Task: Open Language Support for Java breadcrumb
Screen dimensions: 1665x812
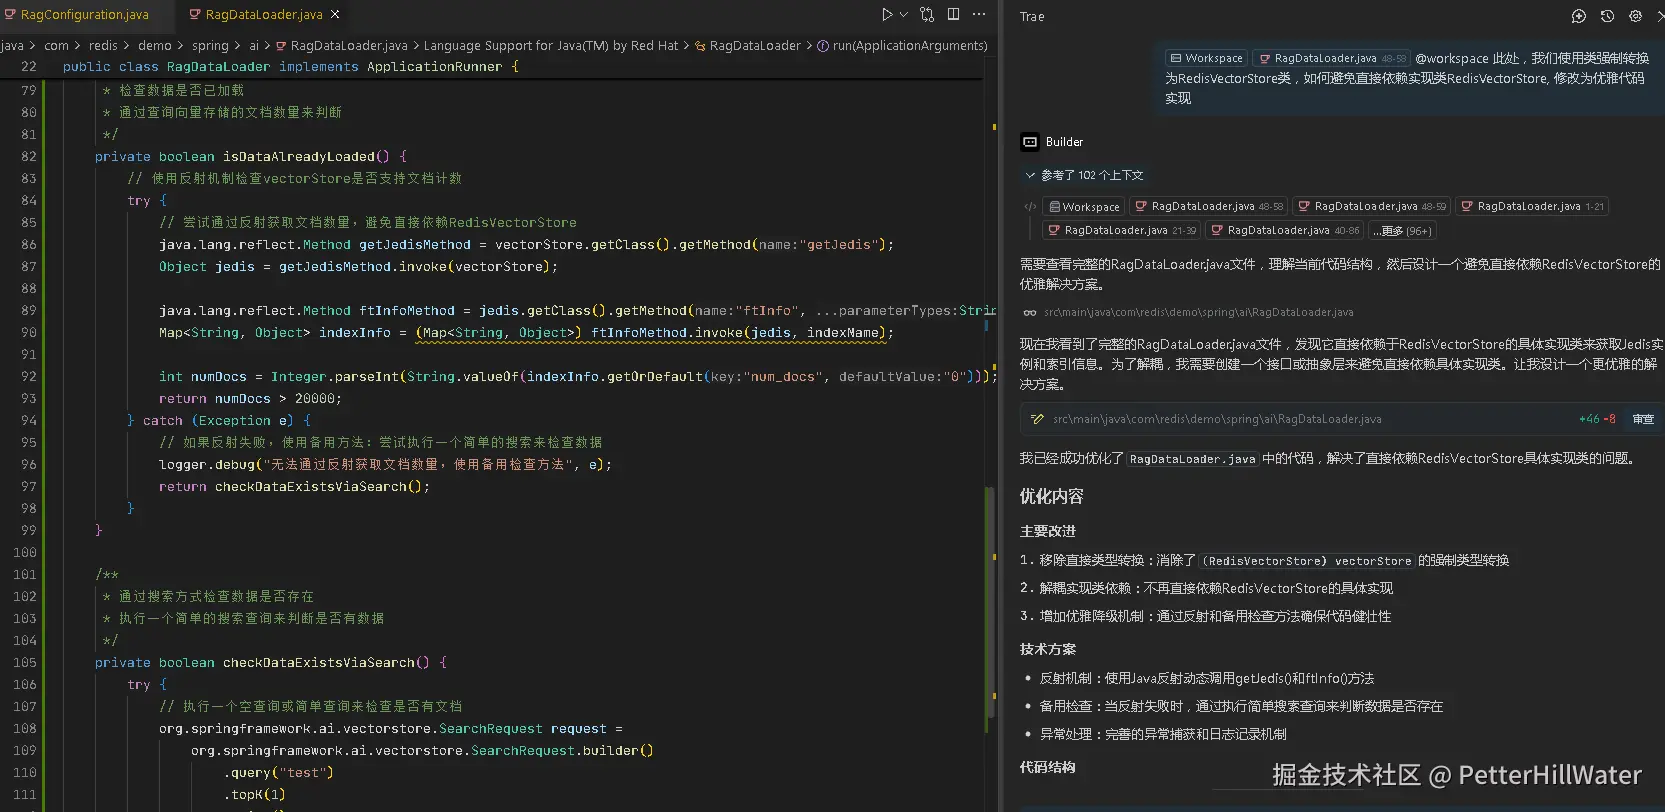Action: click(x=550, y=46)
